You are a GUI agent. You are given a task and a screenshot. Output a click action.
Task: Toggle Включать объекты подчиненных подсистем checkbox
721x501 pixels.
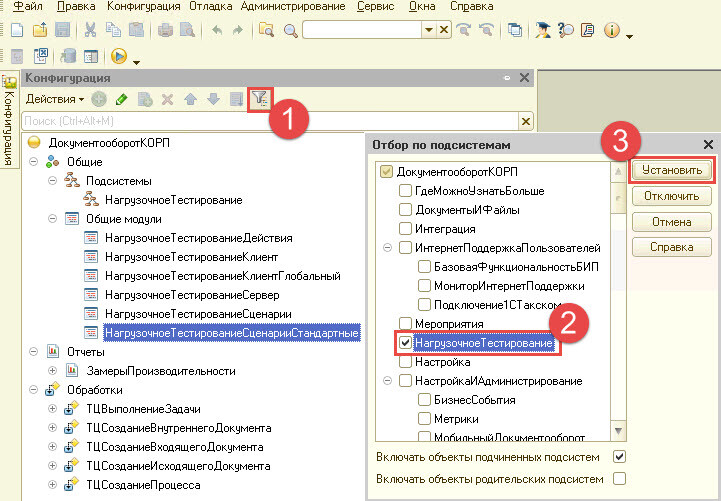[619, 457]
